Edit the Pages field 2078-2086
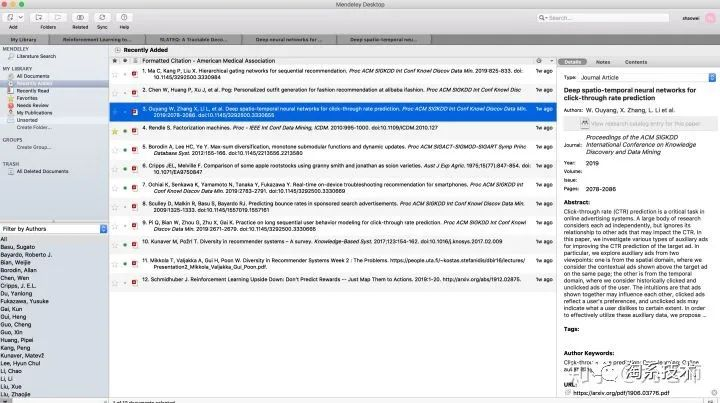Screen dimensions: 720x403 pos(601,189)
